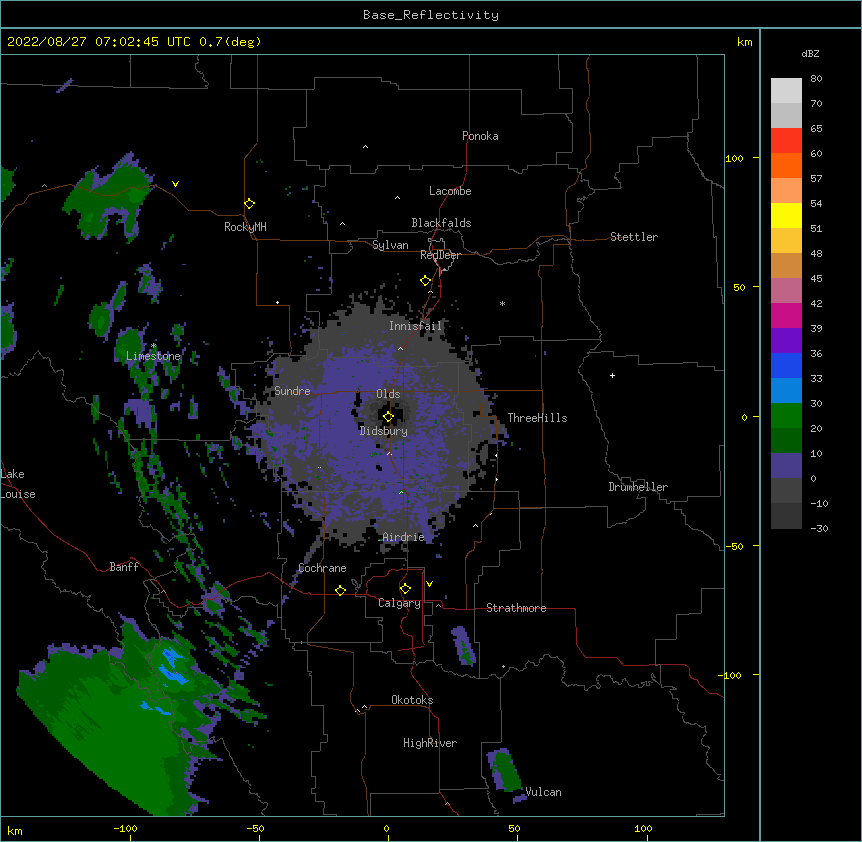Click the Cochrane town label
The width and height of the screenshot is (862, 842).
click(x=322, y=568)
